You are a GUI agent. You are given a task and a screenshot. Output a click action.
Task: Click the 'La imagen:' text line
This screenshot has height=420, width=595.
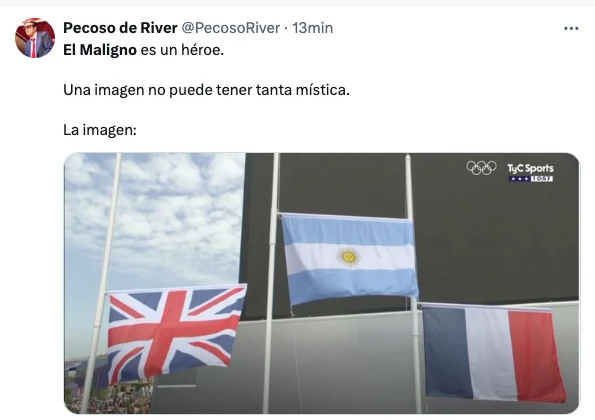100,130
